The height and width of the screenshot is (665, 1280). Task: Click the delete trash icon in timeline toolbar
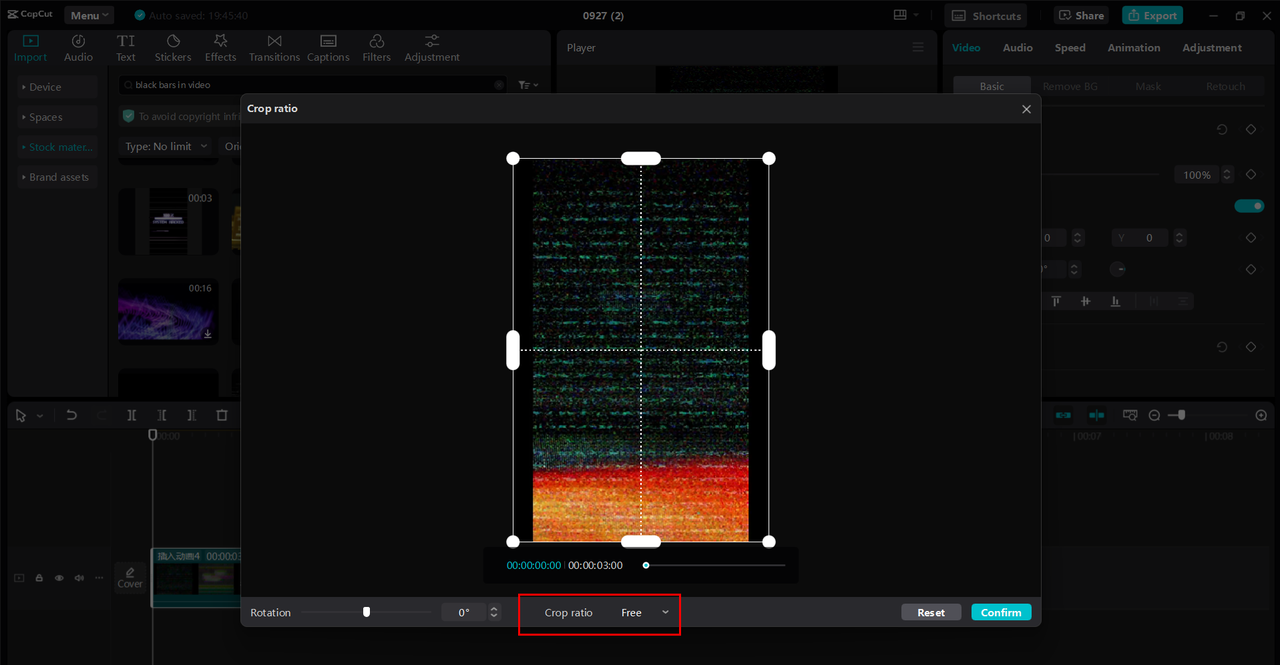pos(222,415)
